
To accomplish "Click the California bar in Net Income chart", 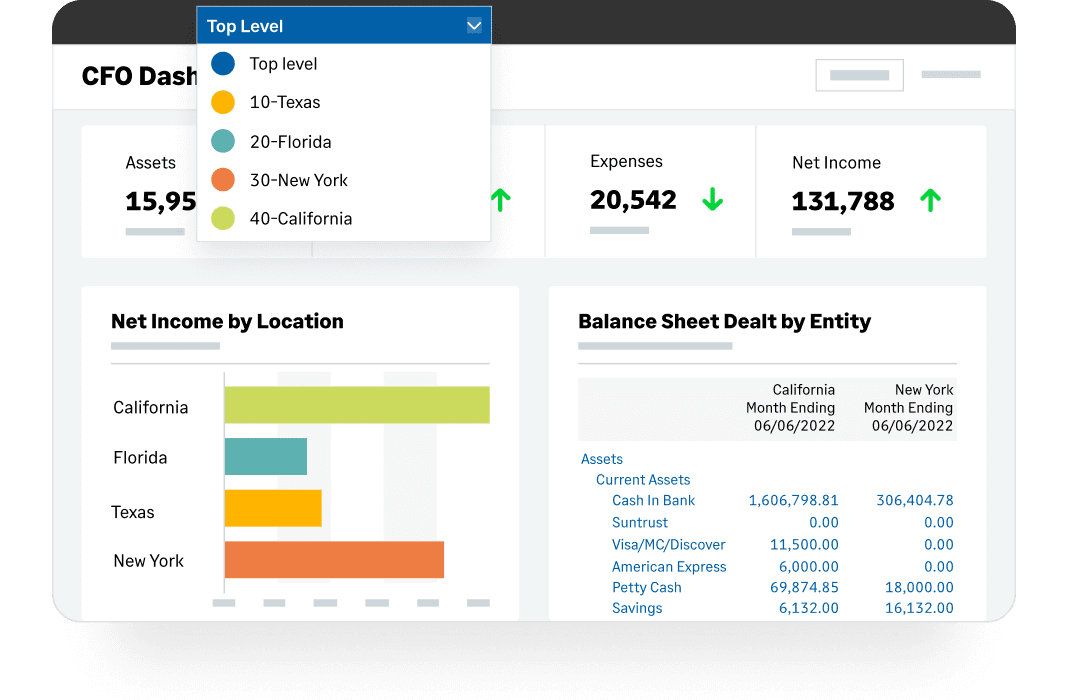I will pyautogui.click(x=356, y=405).
